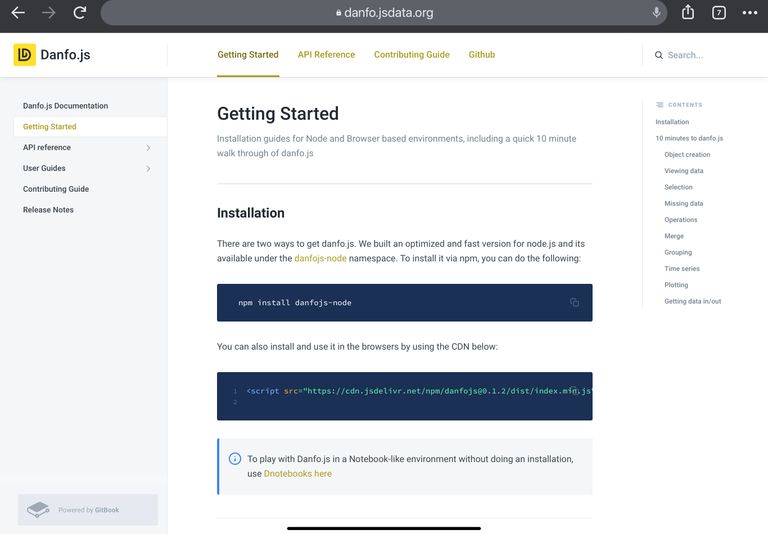Click the Getting Started page heading
Viewport: 768px width, 534px height.
(278, 114)
